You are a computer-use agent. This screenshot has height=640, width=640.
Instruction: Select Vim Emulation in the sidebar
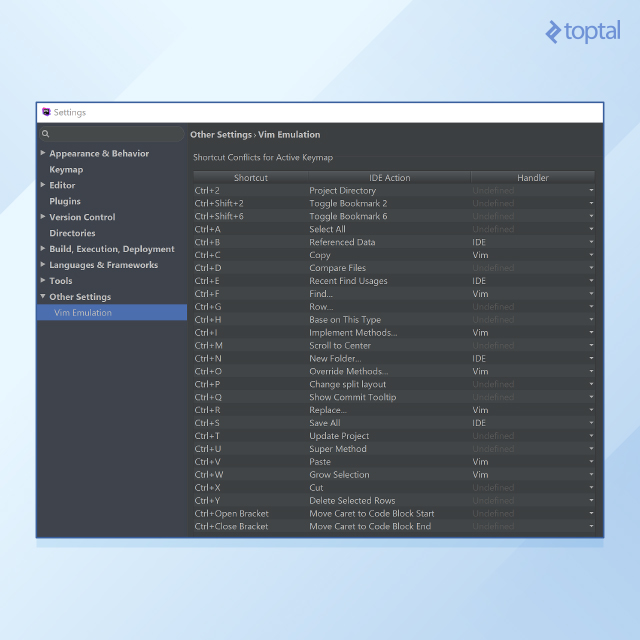click(x=112, y=313)
